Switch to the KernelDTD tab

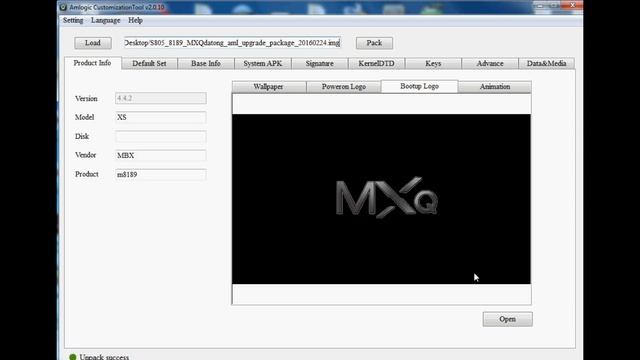(376, 63)
